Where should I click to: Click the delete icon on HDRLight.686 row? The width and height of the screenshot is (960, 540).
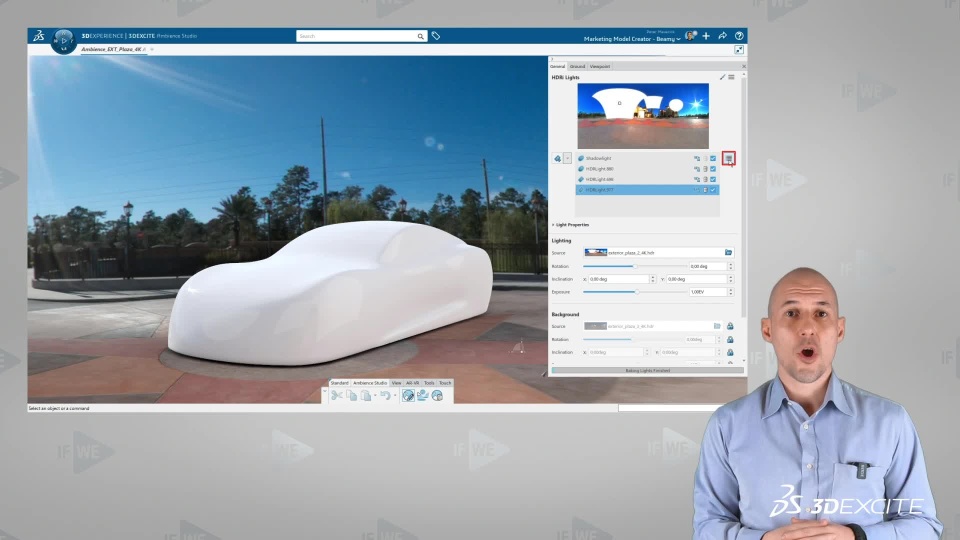tap(705, 179)
